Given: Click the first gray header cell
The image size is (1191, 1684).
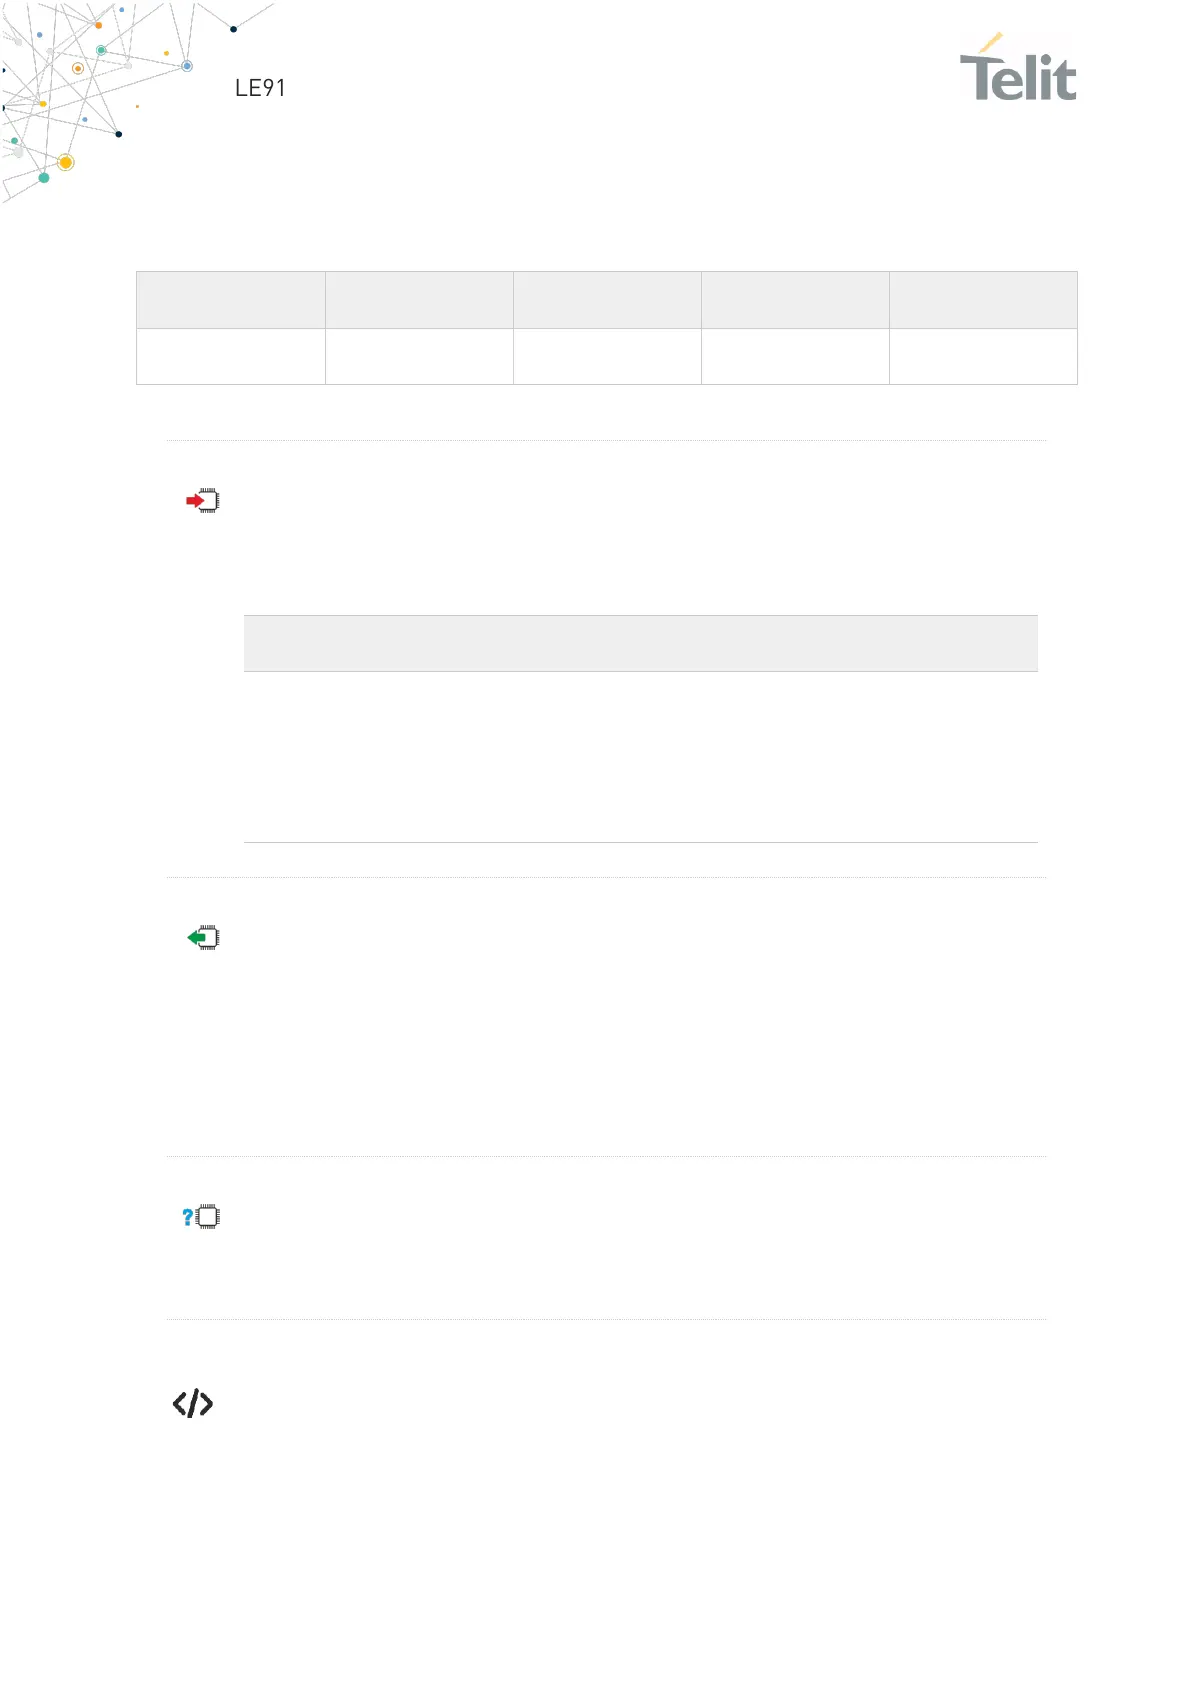Looking at the screenshot, I should [x=231, y=300].
